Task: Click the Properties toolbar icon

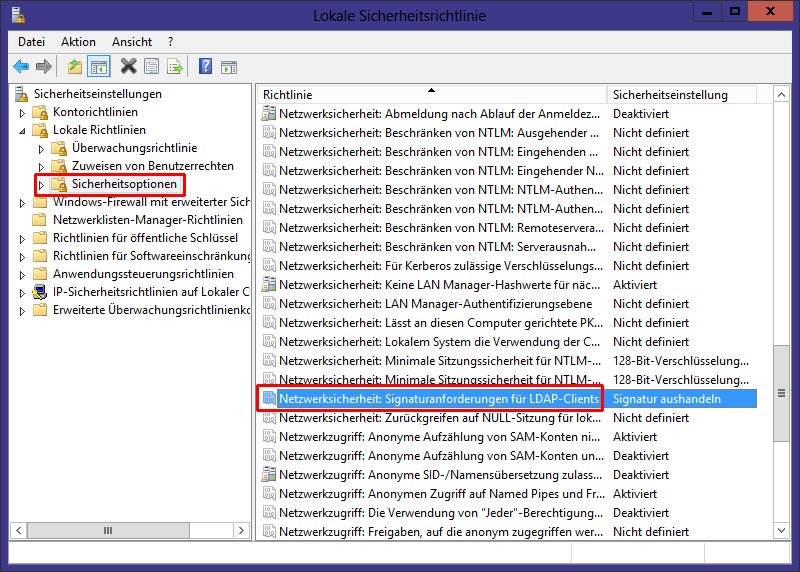Action: pos(152,67)
